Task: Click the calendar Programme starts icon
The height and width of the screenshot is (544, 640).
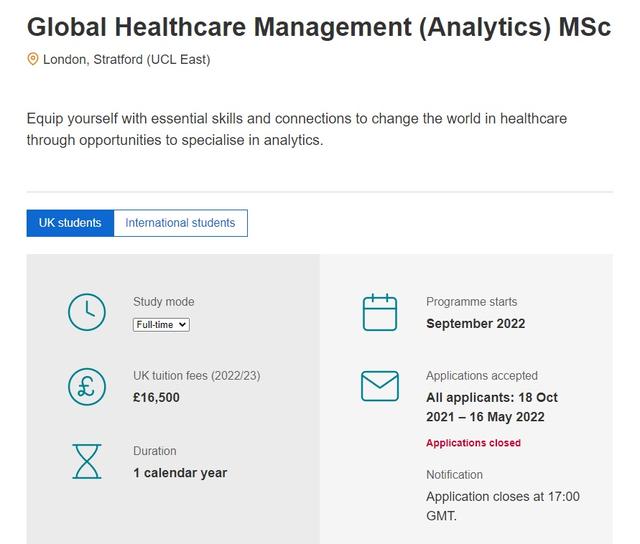Action: point(380,312)
